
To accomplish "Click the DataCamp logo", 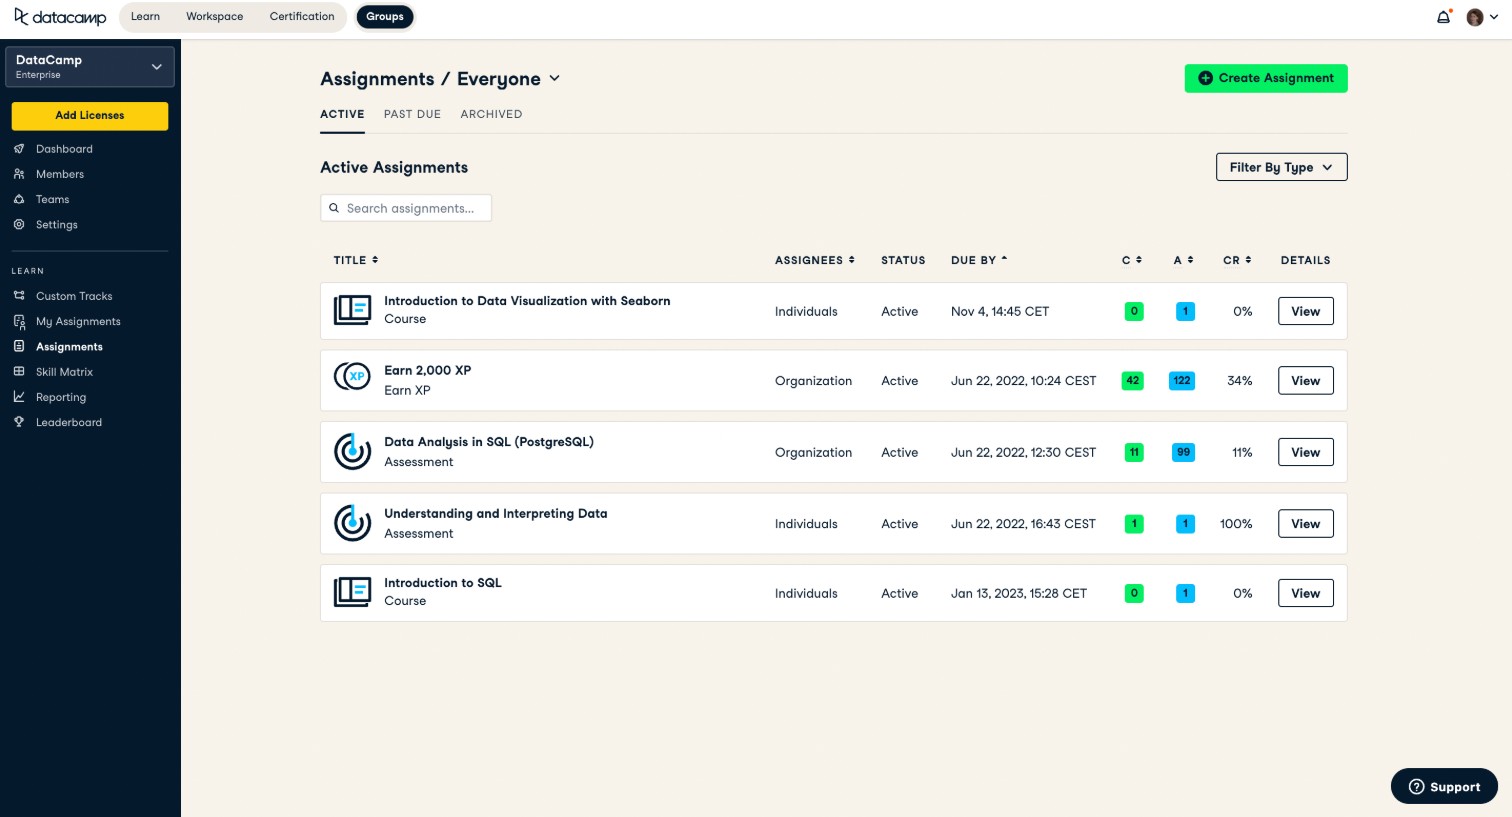I will 60,17.
